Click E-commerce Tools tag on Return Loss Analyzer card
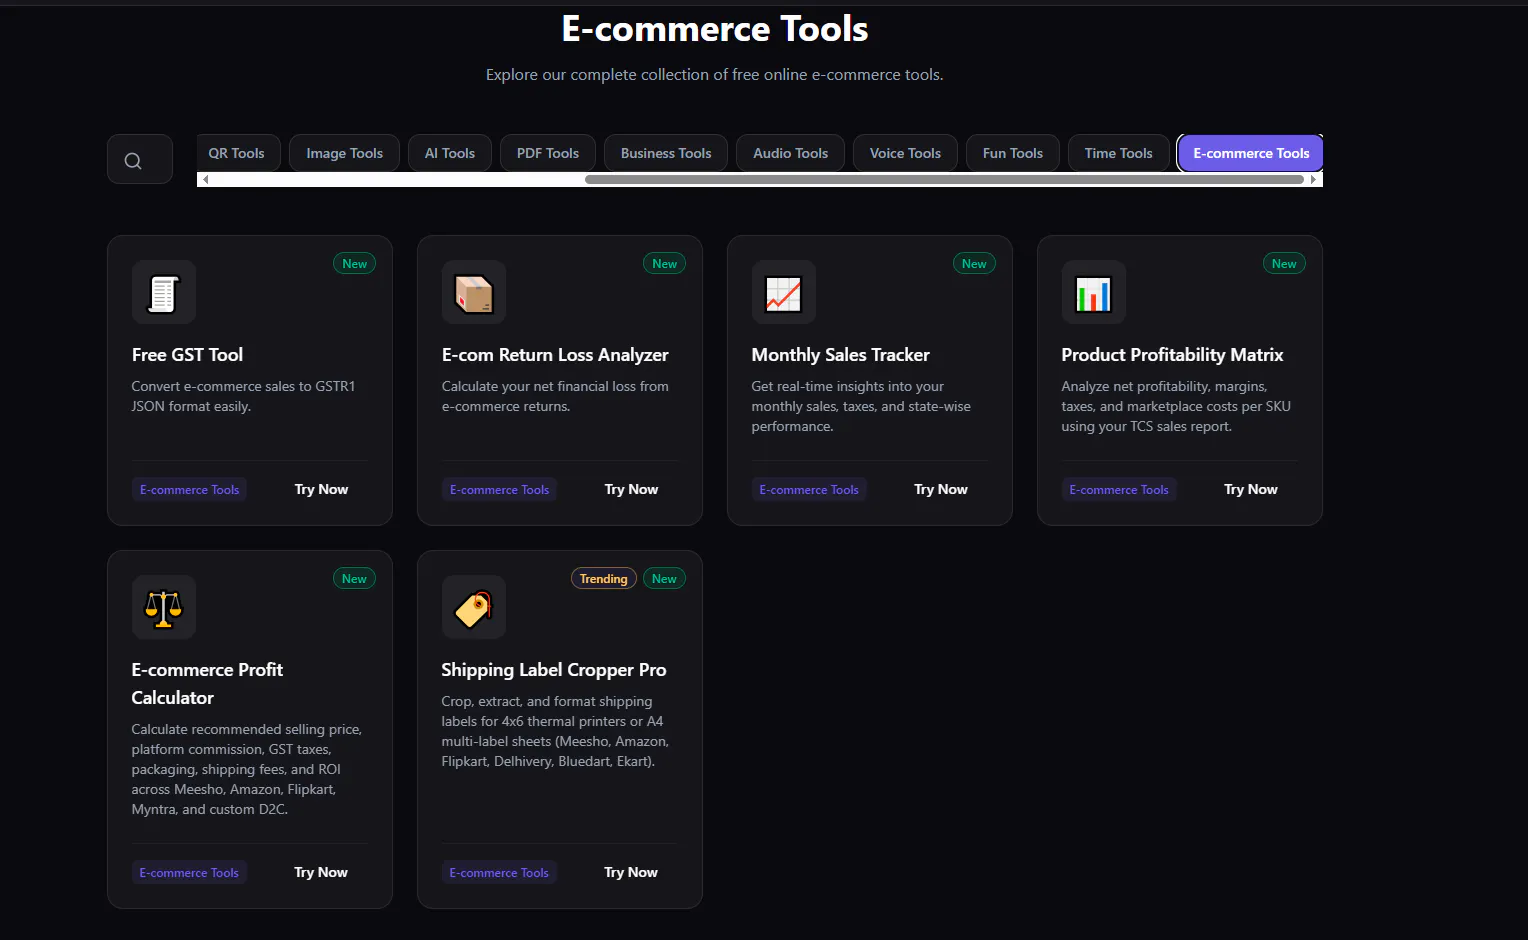 pos(500,489)
